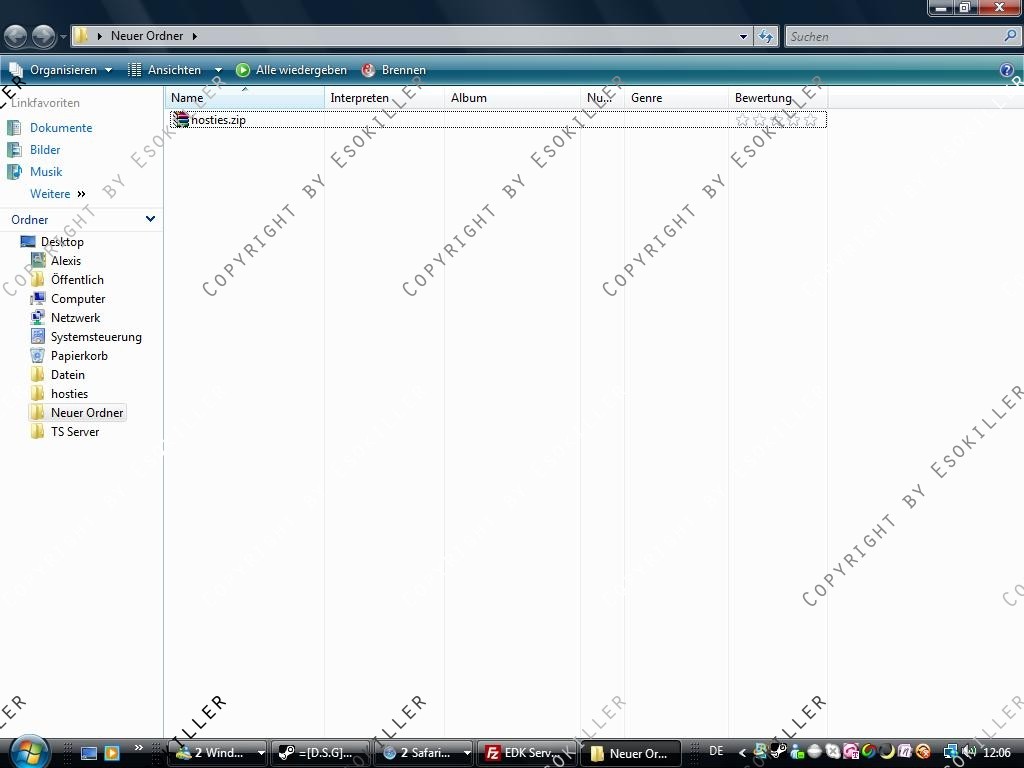The image size is (1024, 768).
Task: Open address bar history dropdown arrow
Action: (x=743, y=37)
